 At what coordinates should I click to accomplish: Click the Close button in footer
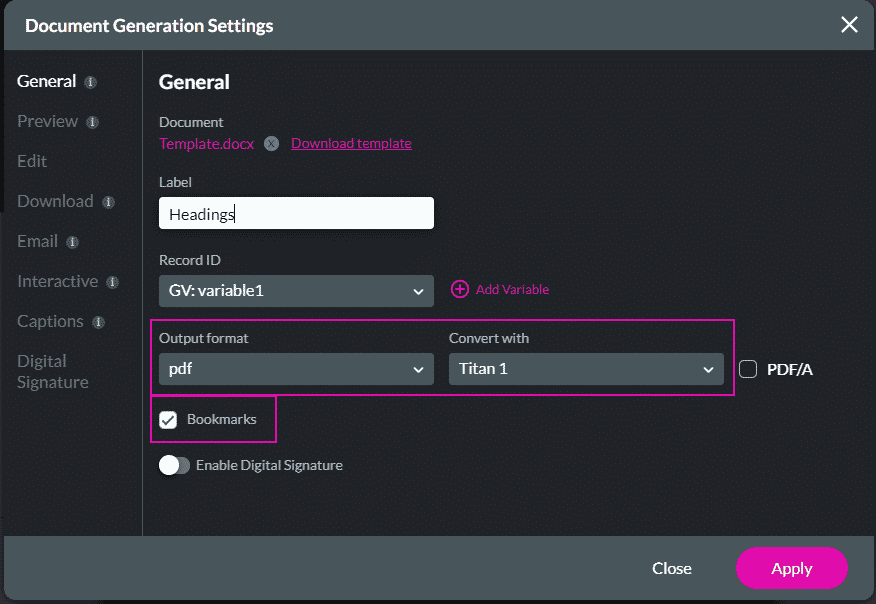pyautogui.click(x=672, y=568)
